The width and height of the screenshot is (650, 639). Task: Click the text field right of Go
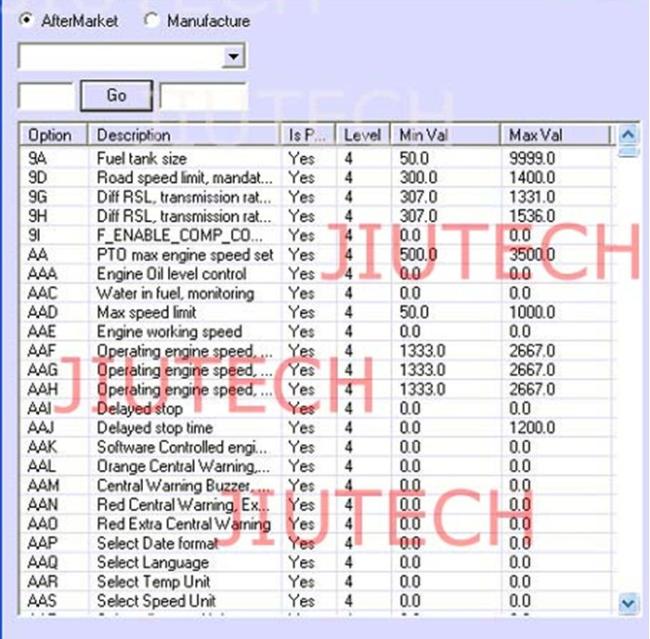203,96
